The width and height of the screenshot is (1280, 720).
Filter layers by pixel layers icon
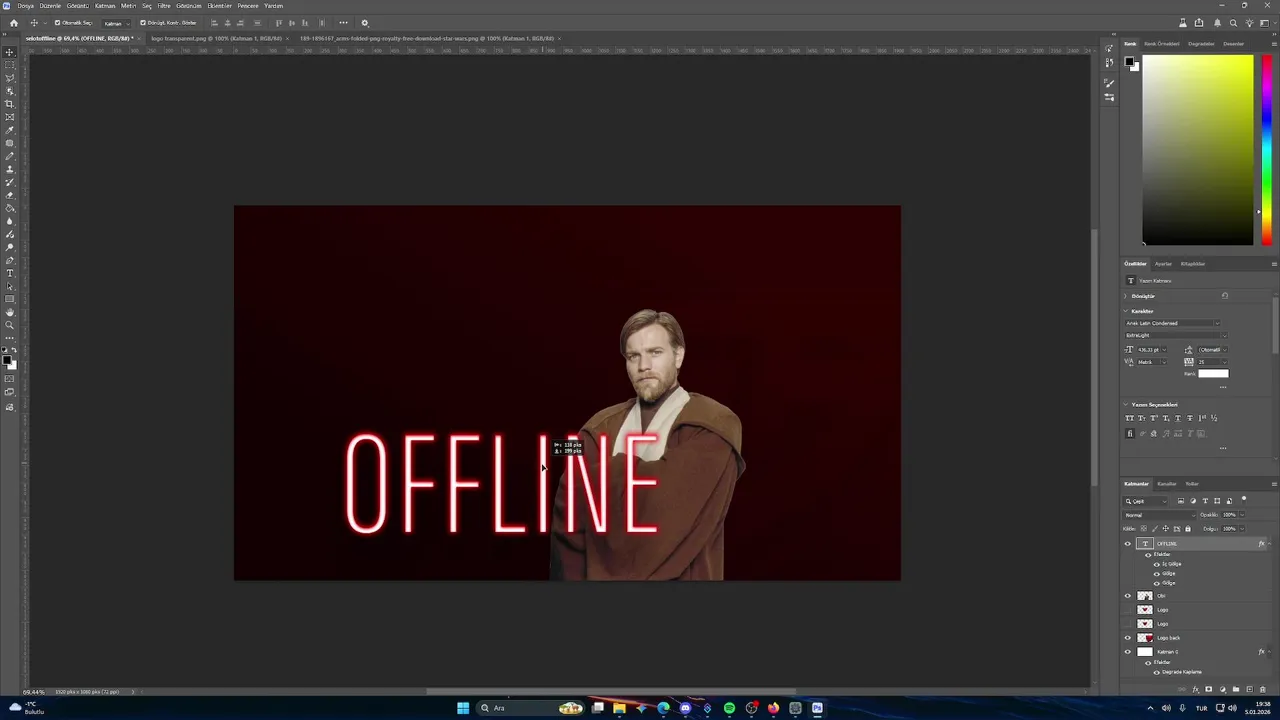pos(1181,501)
